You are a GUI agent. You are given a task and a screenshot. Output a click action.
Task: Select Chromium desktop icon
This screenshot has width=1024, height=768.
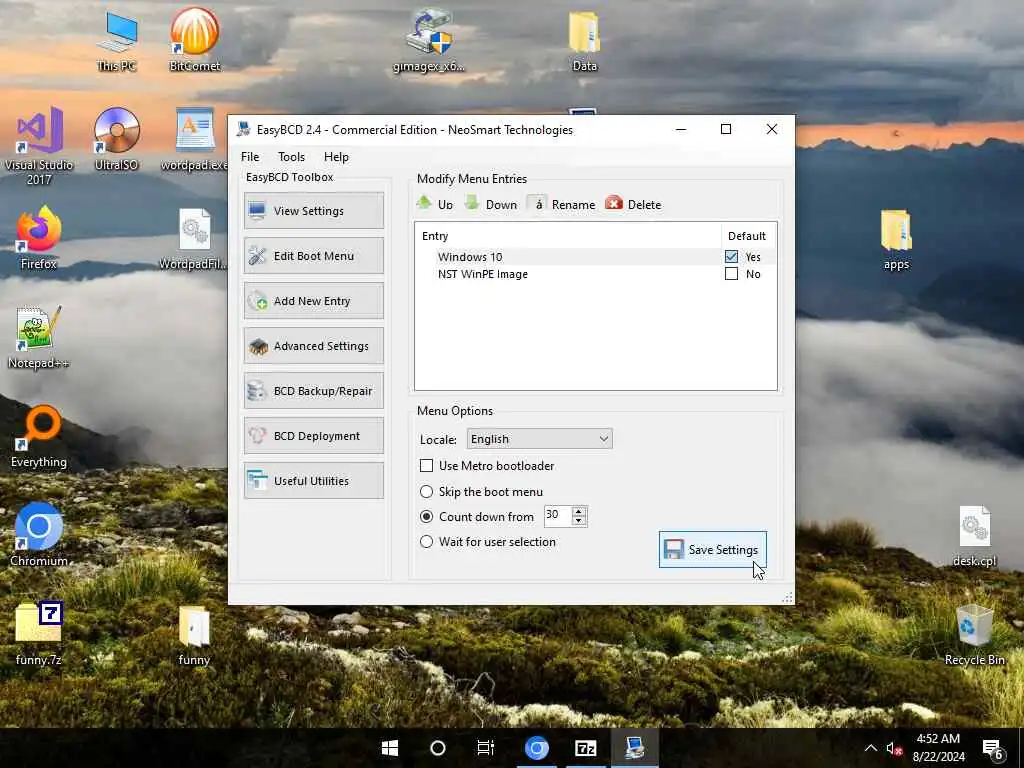click(x=39, y=535)
